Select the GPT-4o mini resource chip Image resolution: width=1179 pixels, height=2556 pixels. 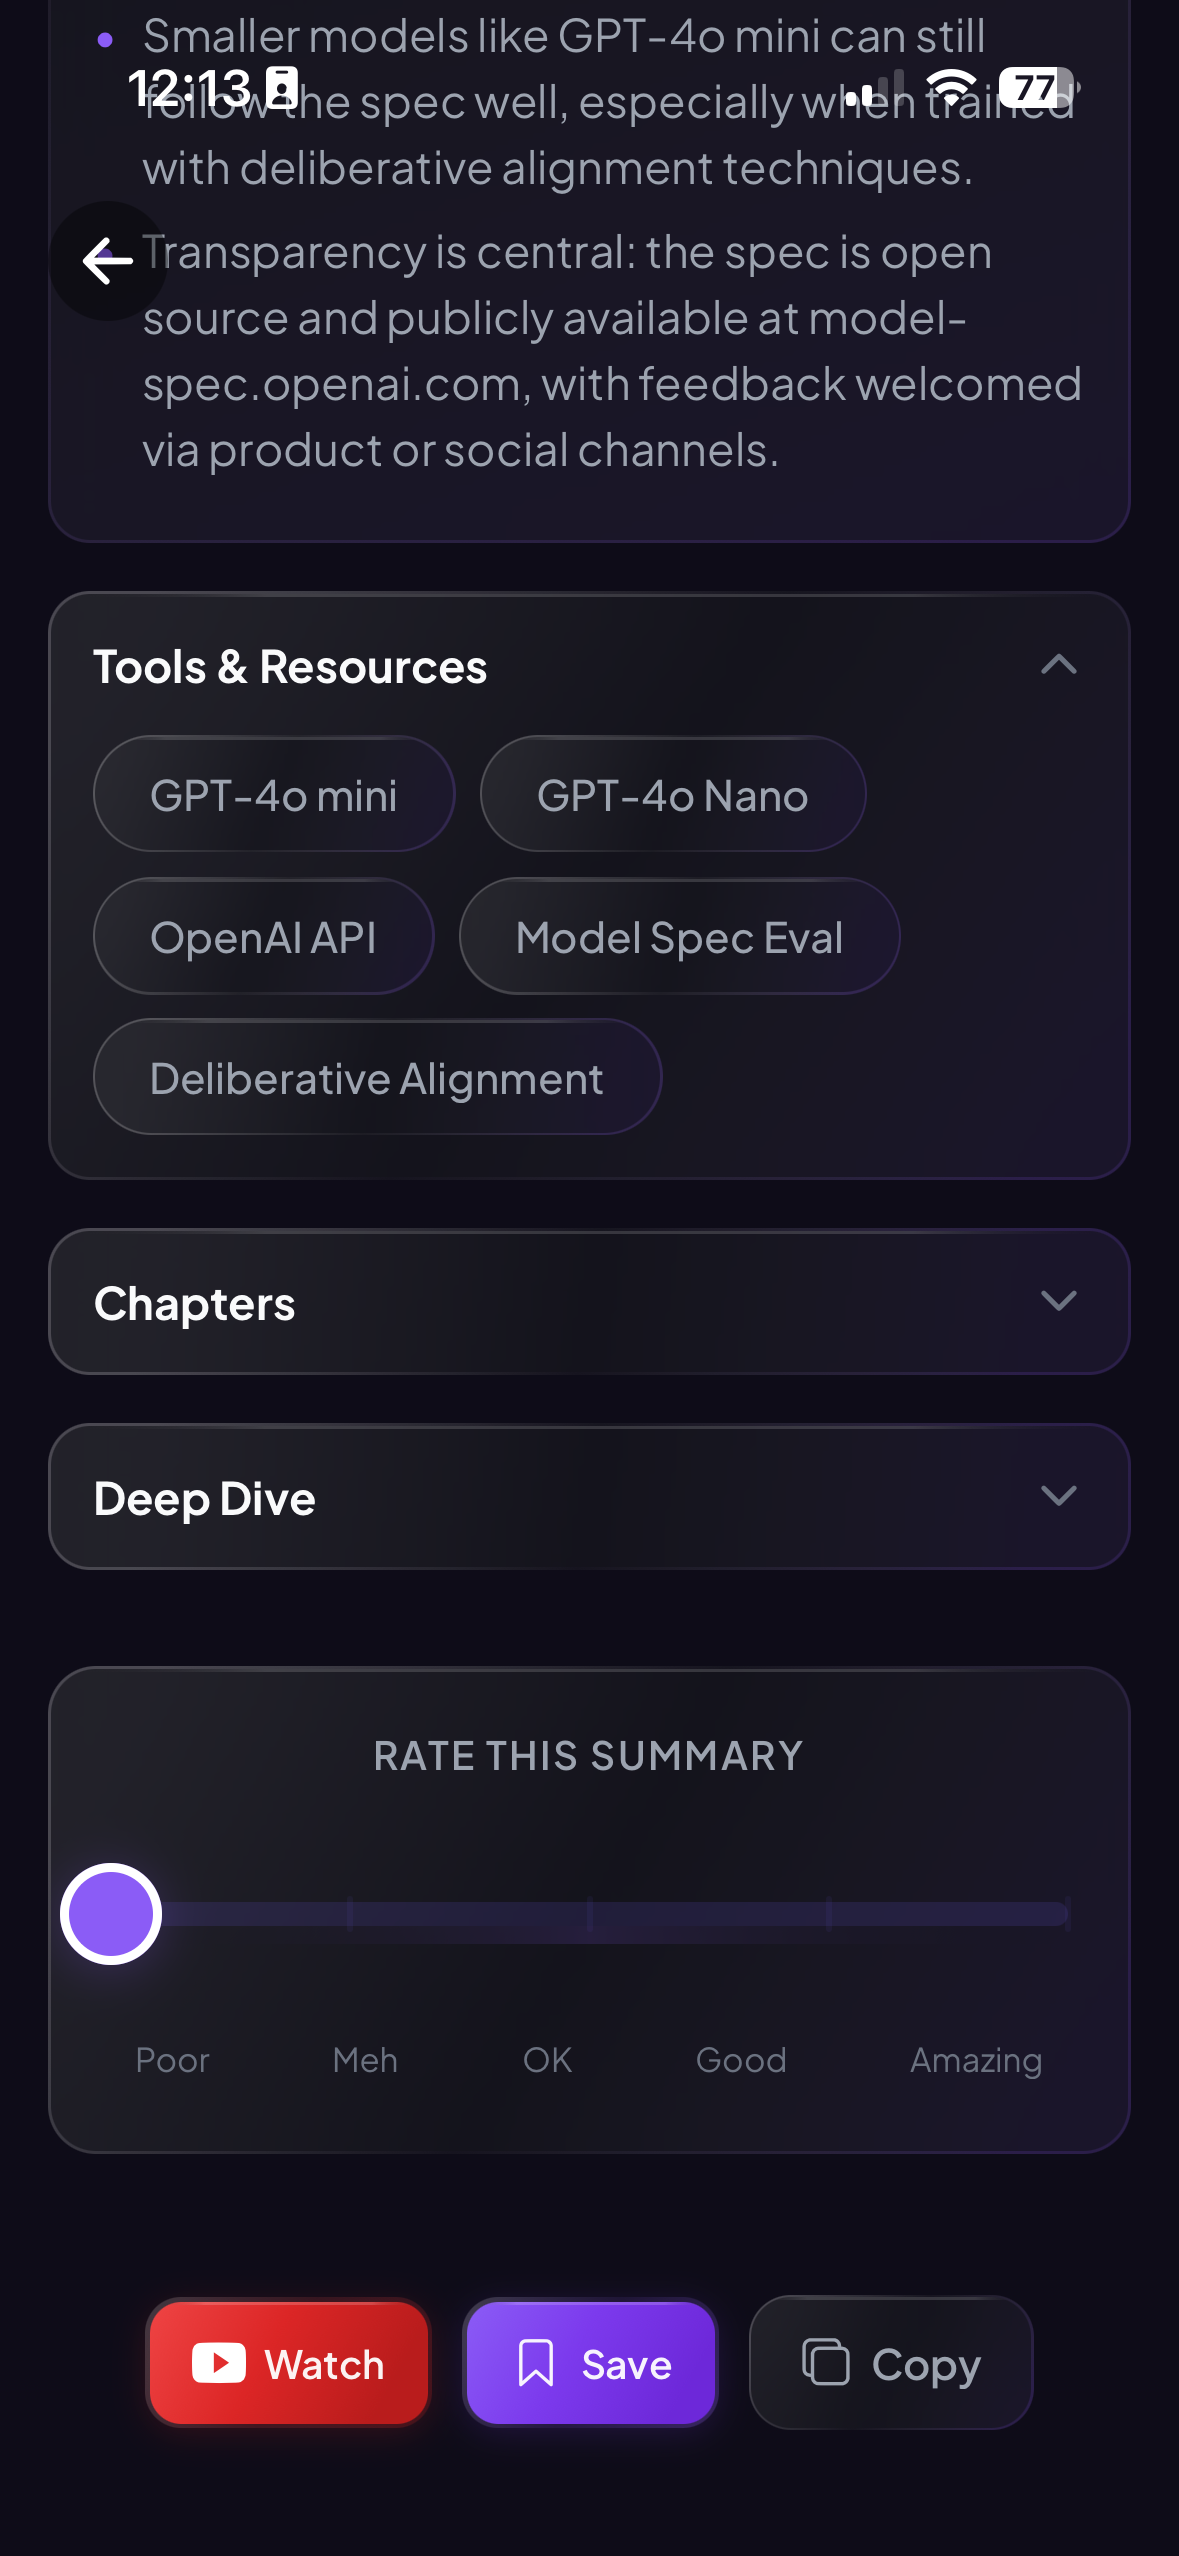pyautogui.click(x=274, y=793)
